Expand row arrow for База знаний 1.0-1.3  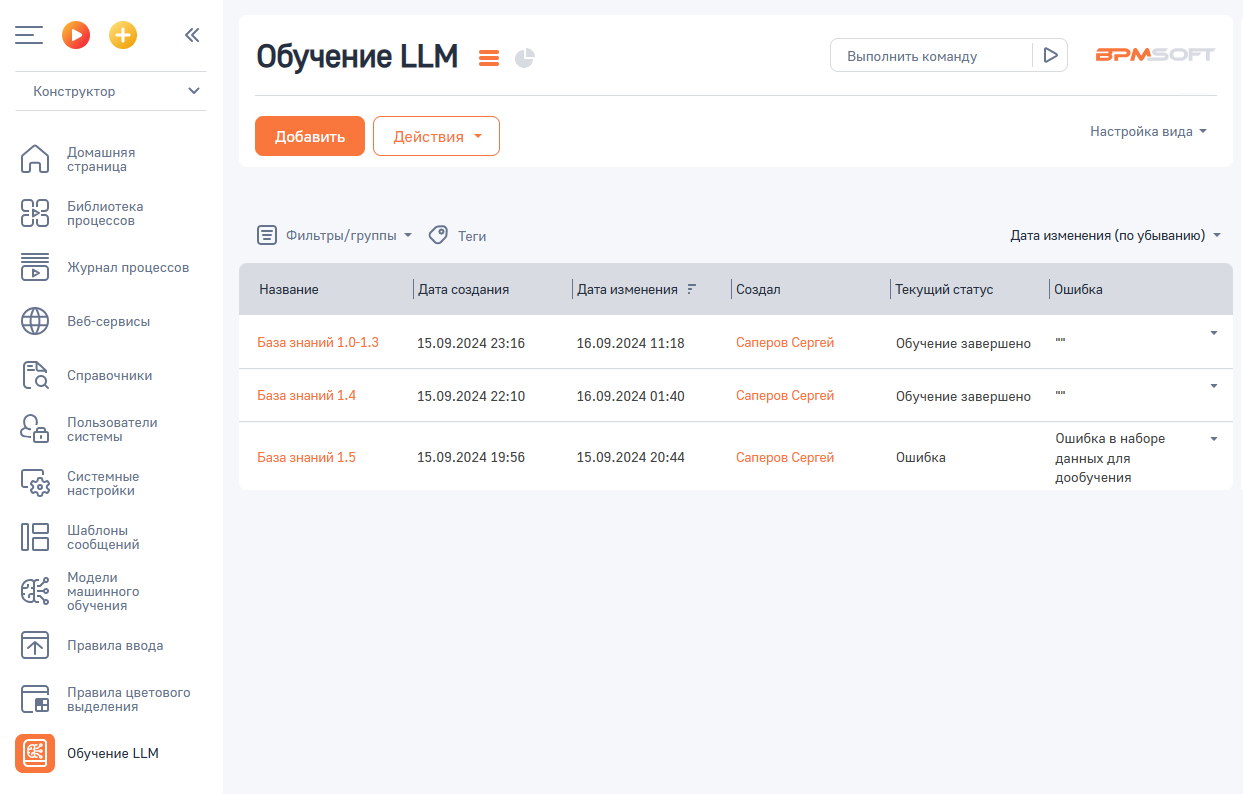coord(1214,333)
